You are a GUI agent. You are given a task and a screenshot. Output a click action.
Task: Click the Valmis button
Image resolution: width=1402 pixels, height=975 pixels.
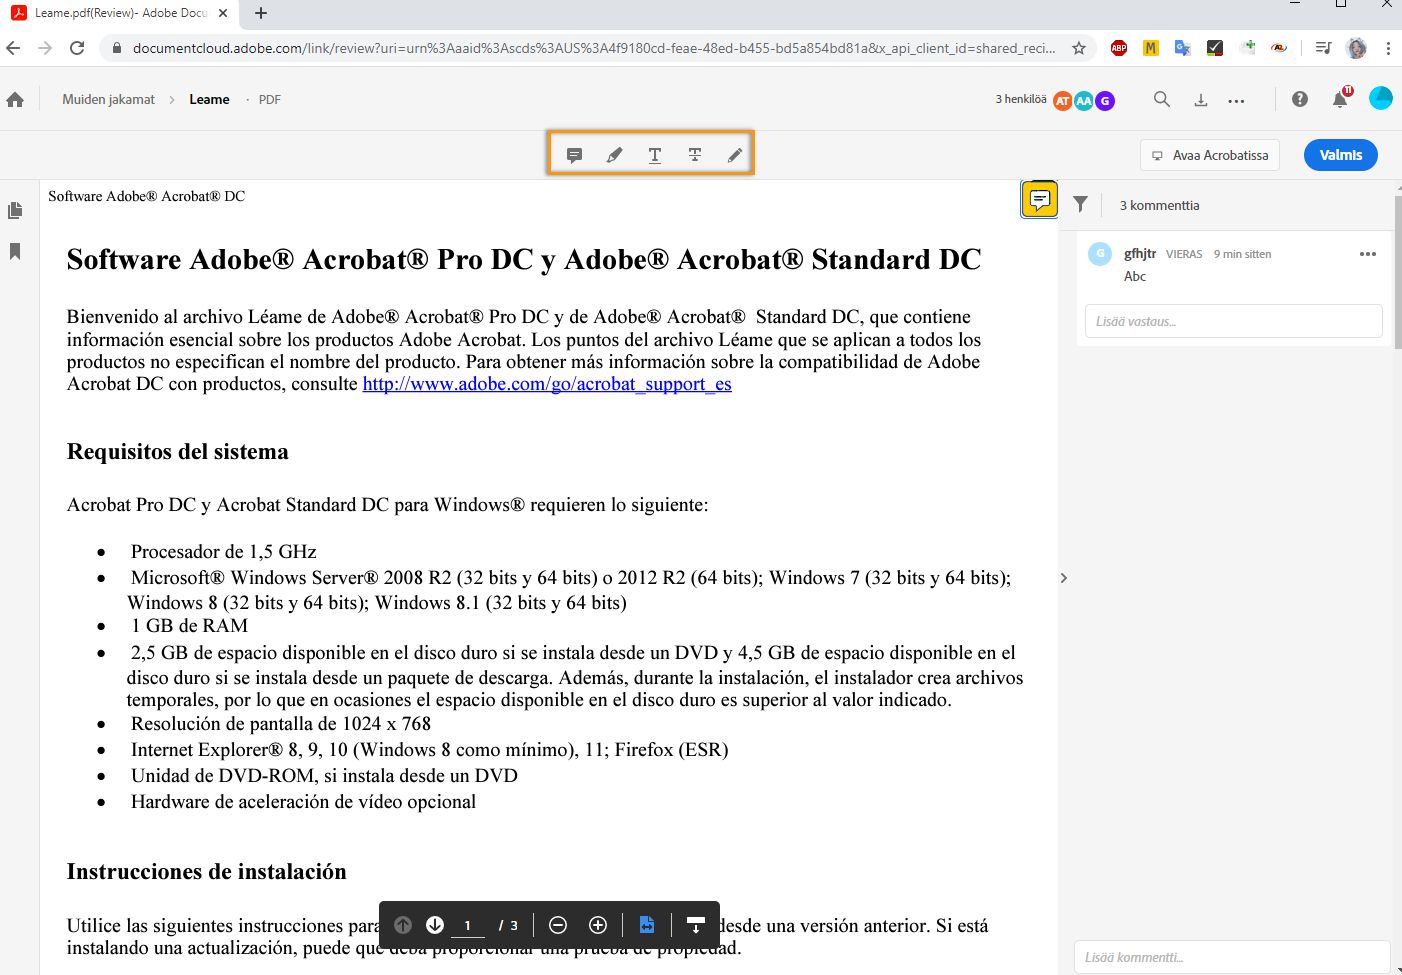click(1341, 155)
